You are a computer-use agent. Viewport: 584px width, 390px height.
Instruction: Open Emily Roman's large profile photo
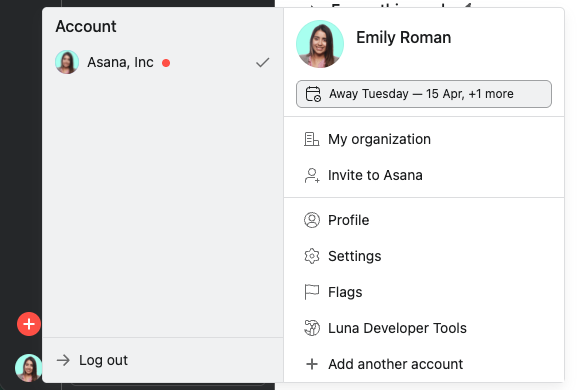pos(320,44)
